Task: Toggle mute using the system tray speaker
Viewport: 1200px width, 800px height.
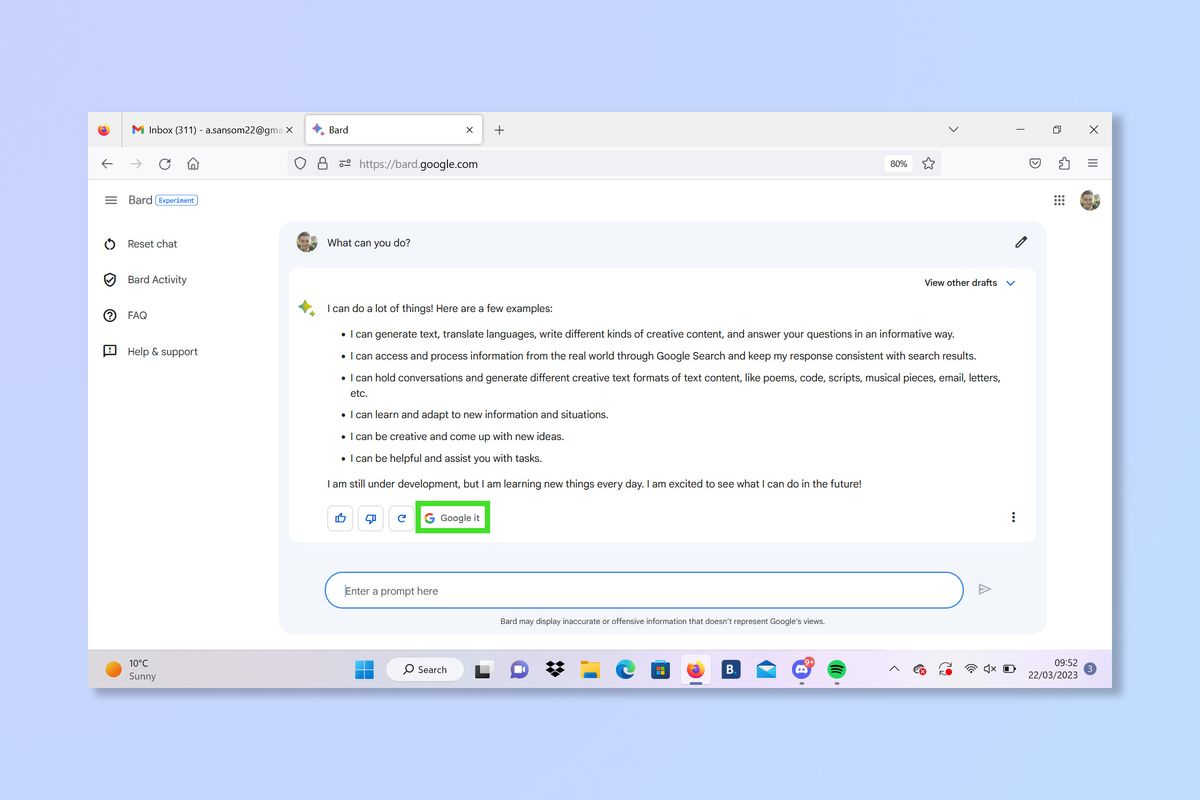Action: click(x=990, y=669)
